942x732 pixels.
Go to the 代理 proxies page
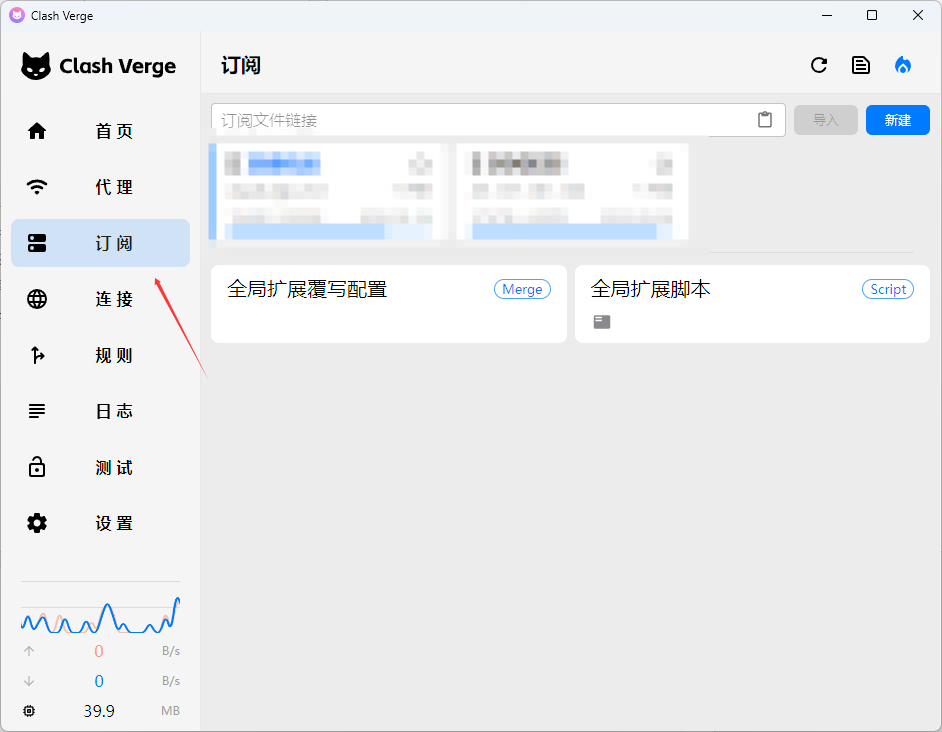coord(100,187)
